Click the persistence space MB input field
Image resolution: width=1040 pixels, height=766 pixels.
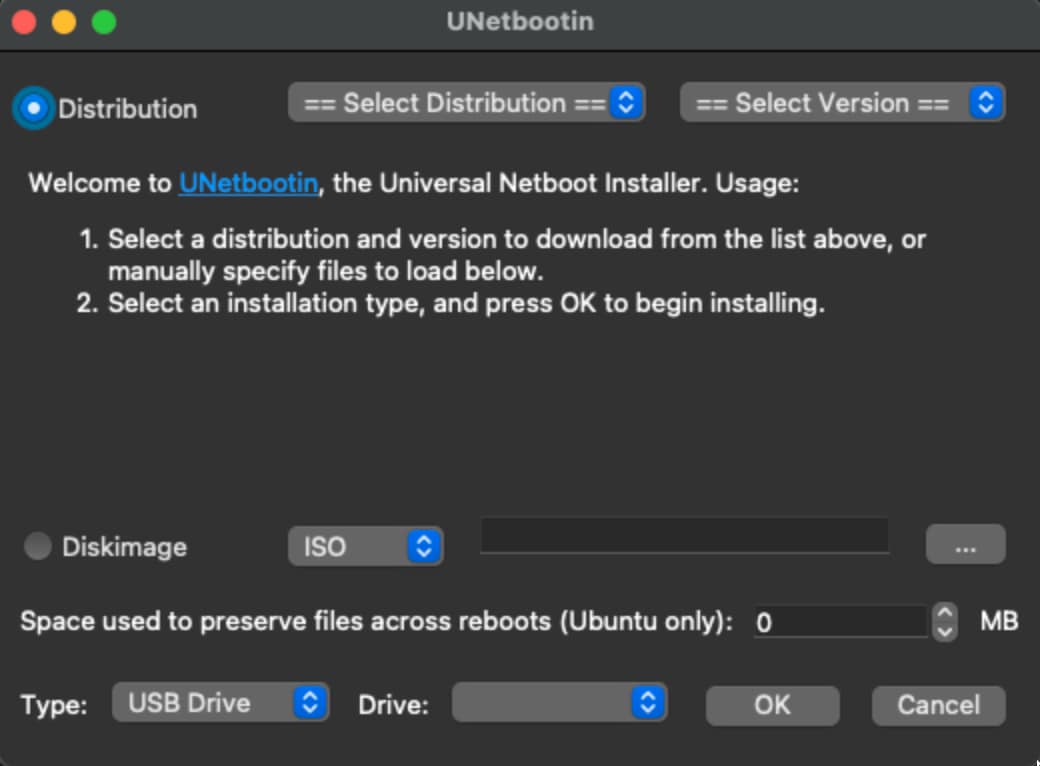click(838, 622)
